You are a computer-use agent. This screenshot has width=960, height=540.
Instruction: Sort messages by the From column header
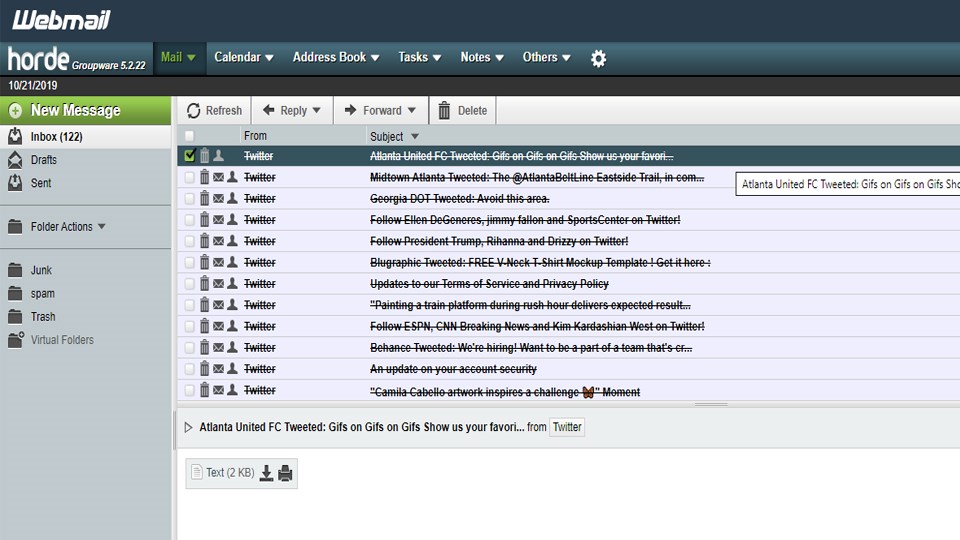pos(256,136)
